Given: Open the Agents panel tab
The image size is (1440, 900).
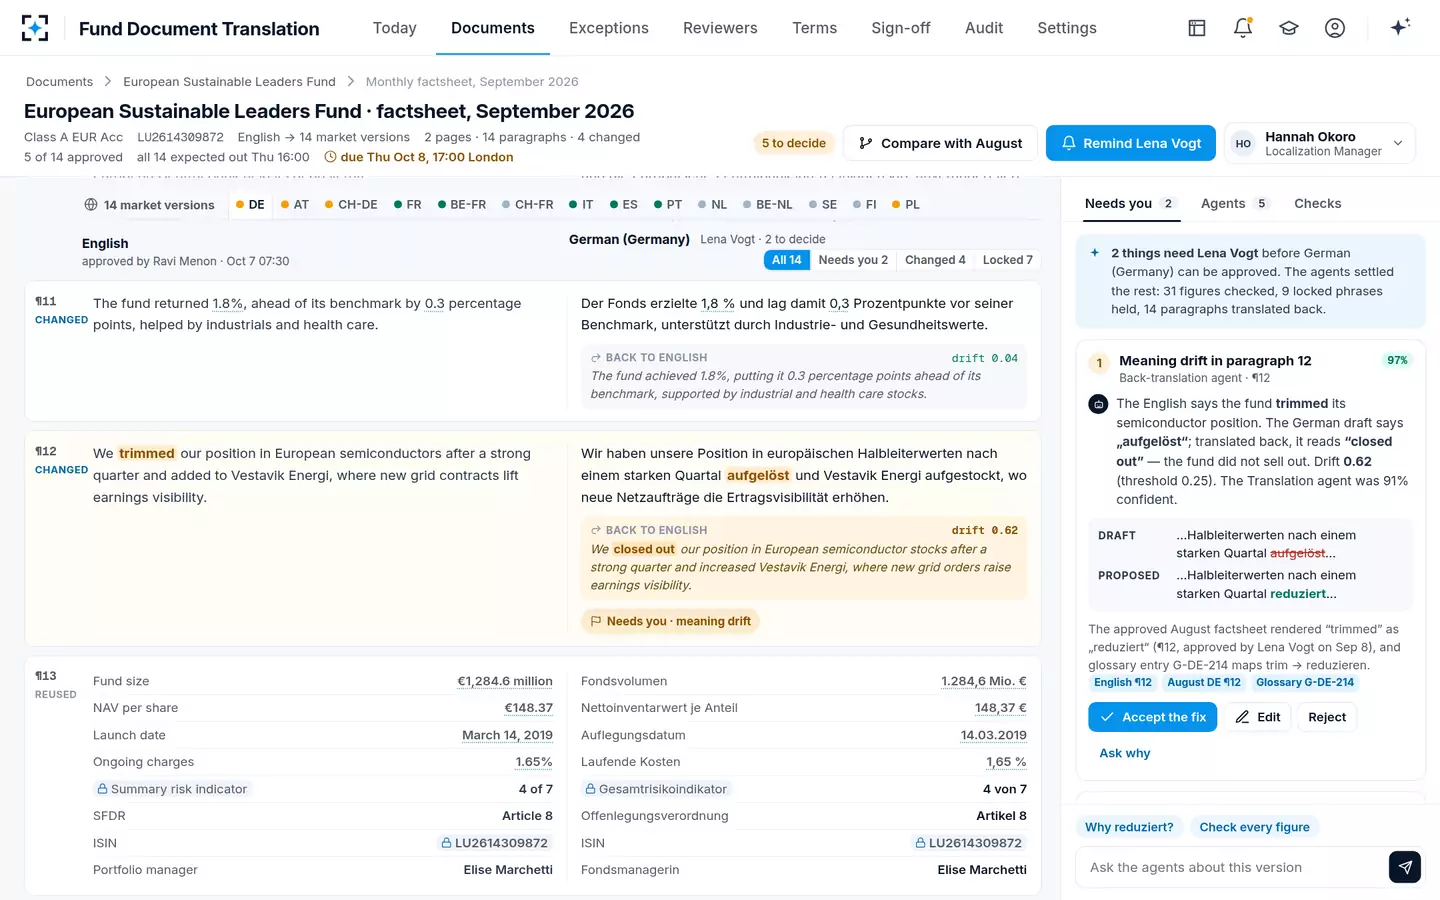Looking at the screenshot, I should click(1235, 203).
